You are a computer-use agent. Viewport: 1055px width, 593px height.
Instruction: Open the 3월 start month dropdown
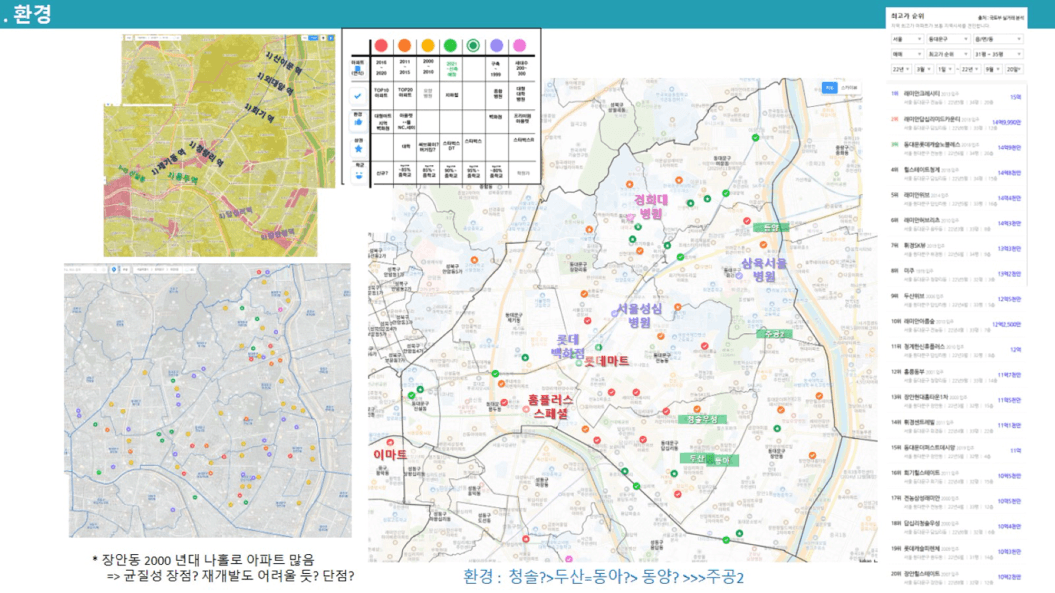tap(923, 69)
